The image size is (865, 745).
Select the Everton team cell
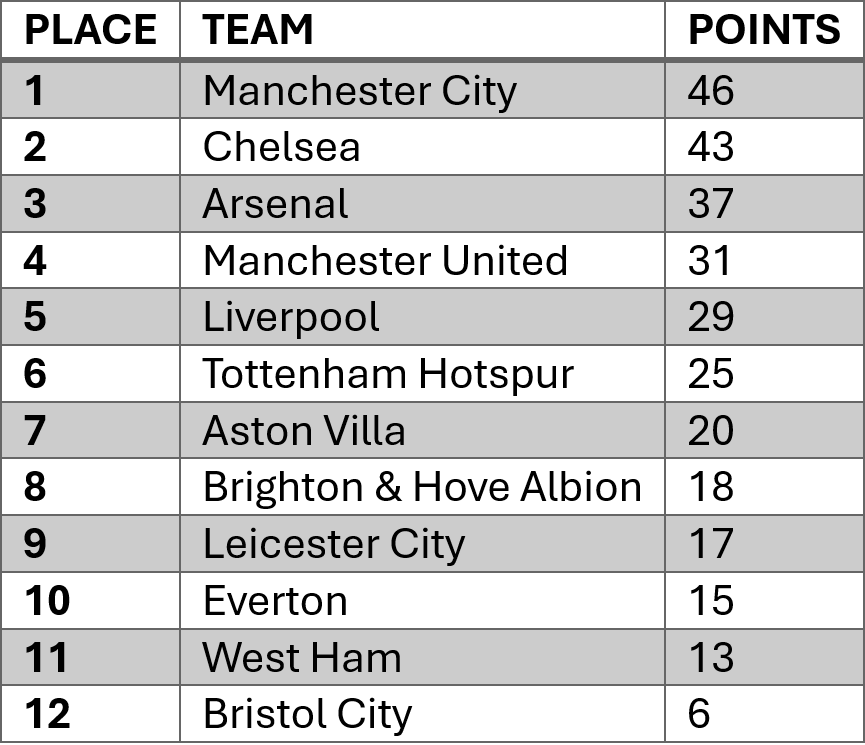[x=275, y=601]
